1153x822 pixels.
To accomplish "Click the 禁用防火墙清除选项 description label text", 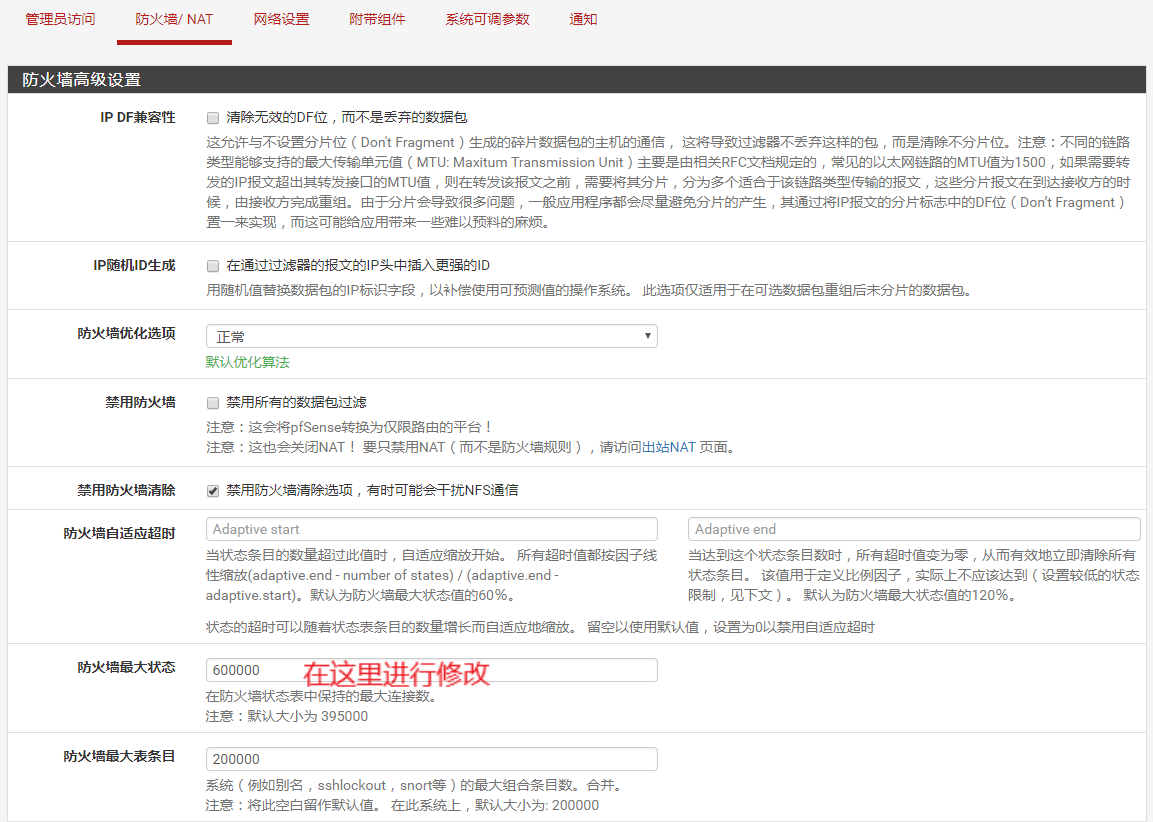I will (372, 491).
